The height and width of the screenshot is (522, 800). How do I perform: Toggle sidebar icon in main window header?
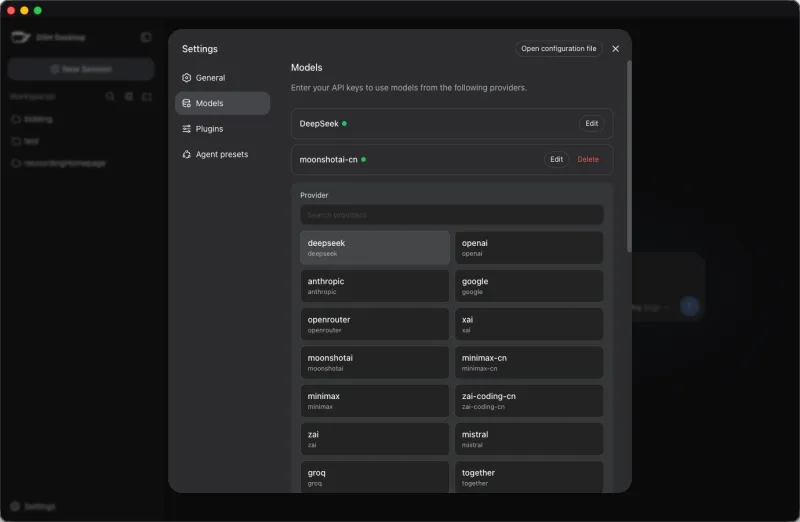(146, 37)
